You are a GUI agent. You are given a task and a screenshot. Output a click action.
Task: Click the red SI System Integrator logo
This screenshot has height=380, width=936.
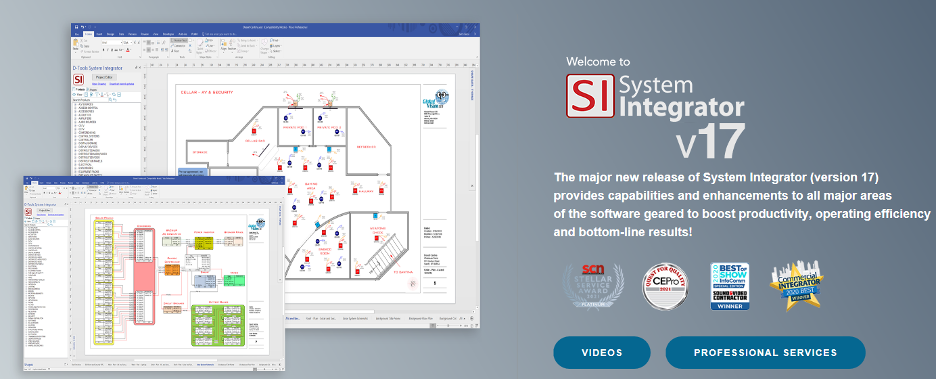tap(590, 95)
